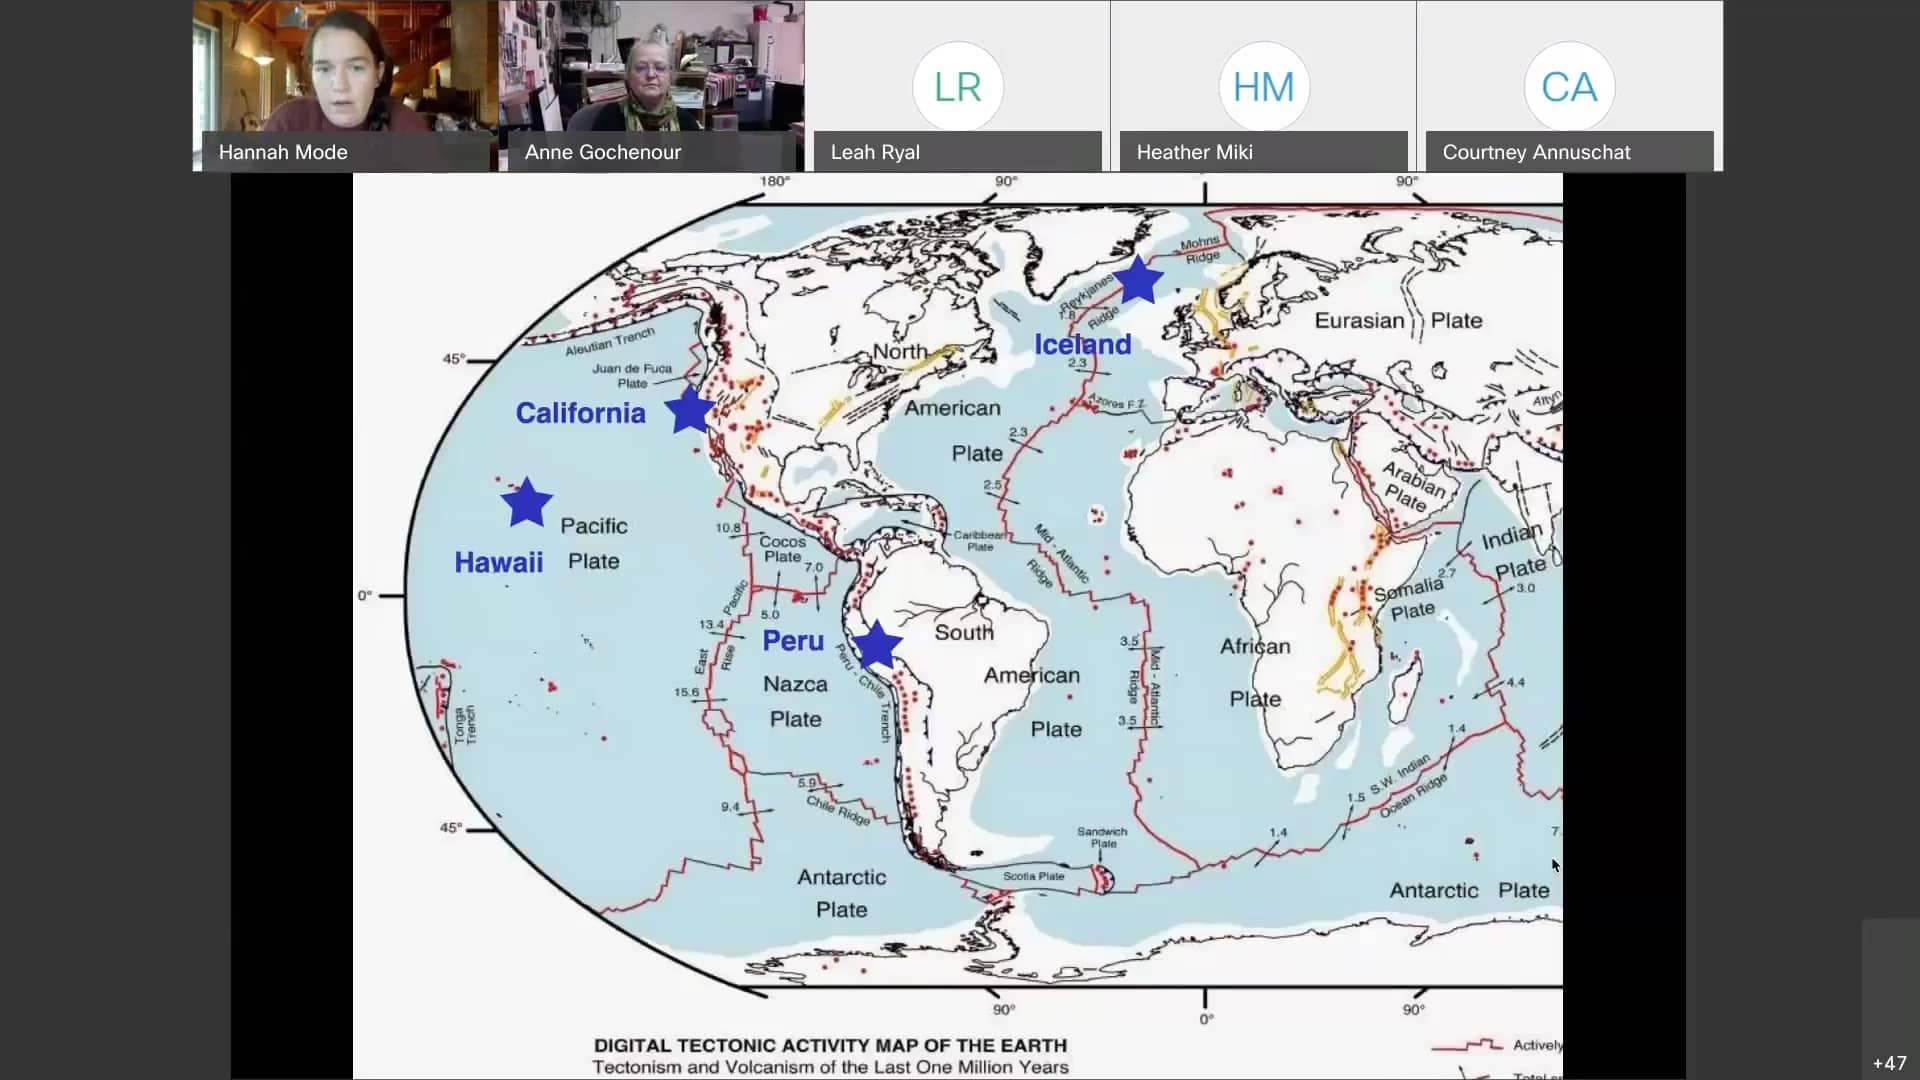
Task: Click the Azores F.Z. label
Action: click(x=1116, y=403)
